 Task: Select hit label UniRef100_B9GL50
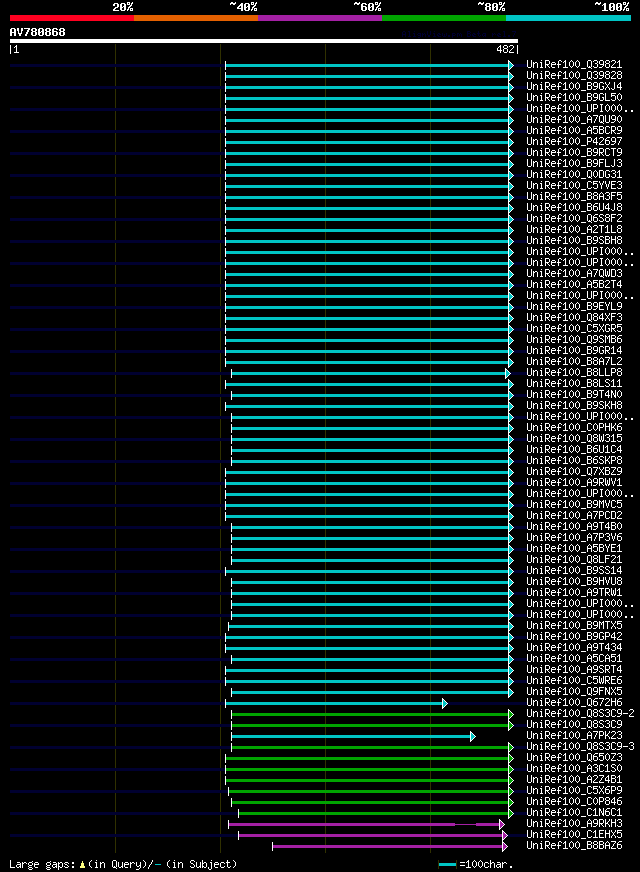(x=574, y=97)
